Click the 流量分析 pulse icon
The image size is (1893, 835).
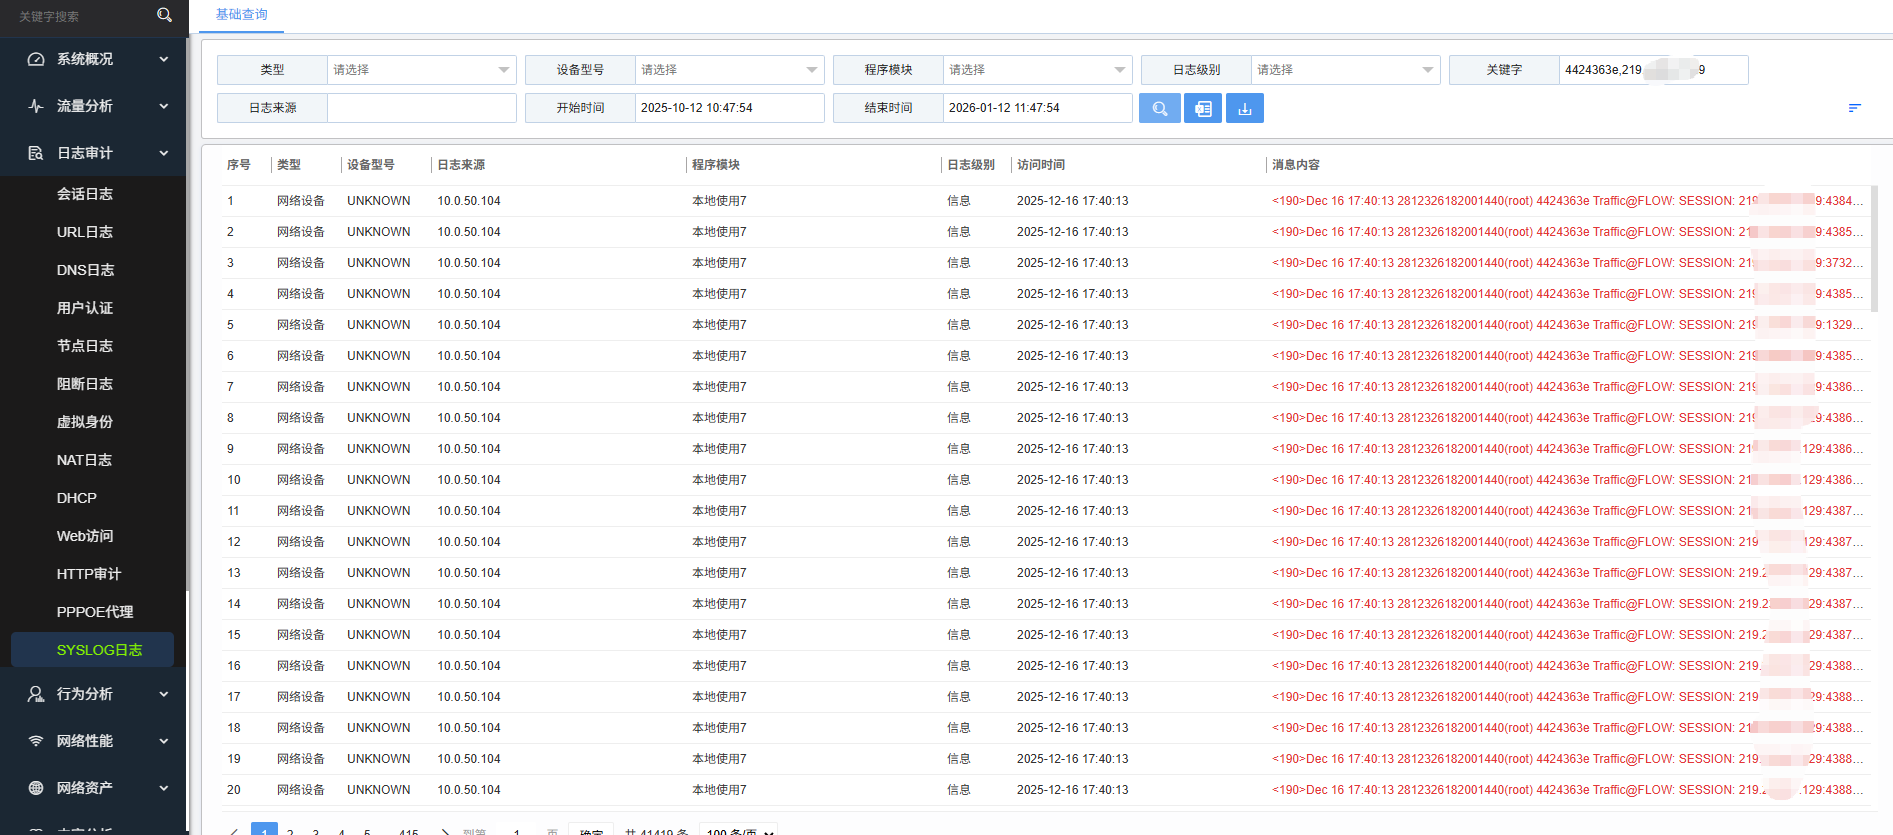(36, 106)
